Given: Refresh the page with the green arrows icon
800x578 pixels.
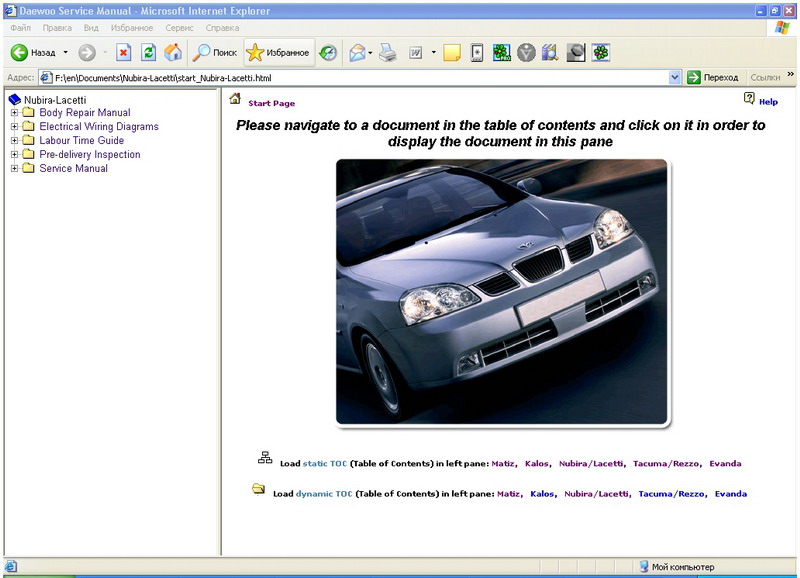Looking at the screenshot, I should click(x=148, y=53).
